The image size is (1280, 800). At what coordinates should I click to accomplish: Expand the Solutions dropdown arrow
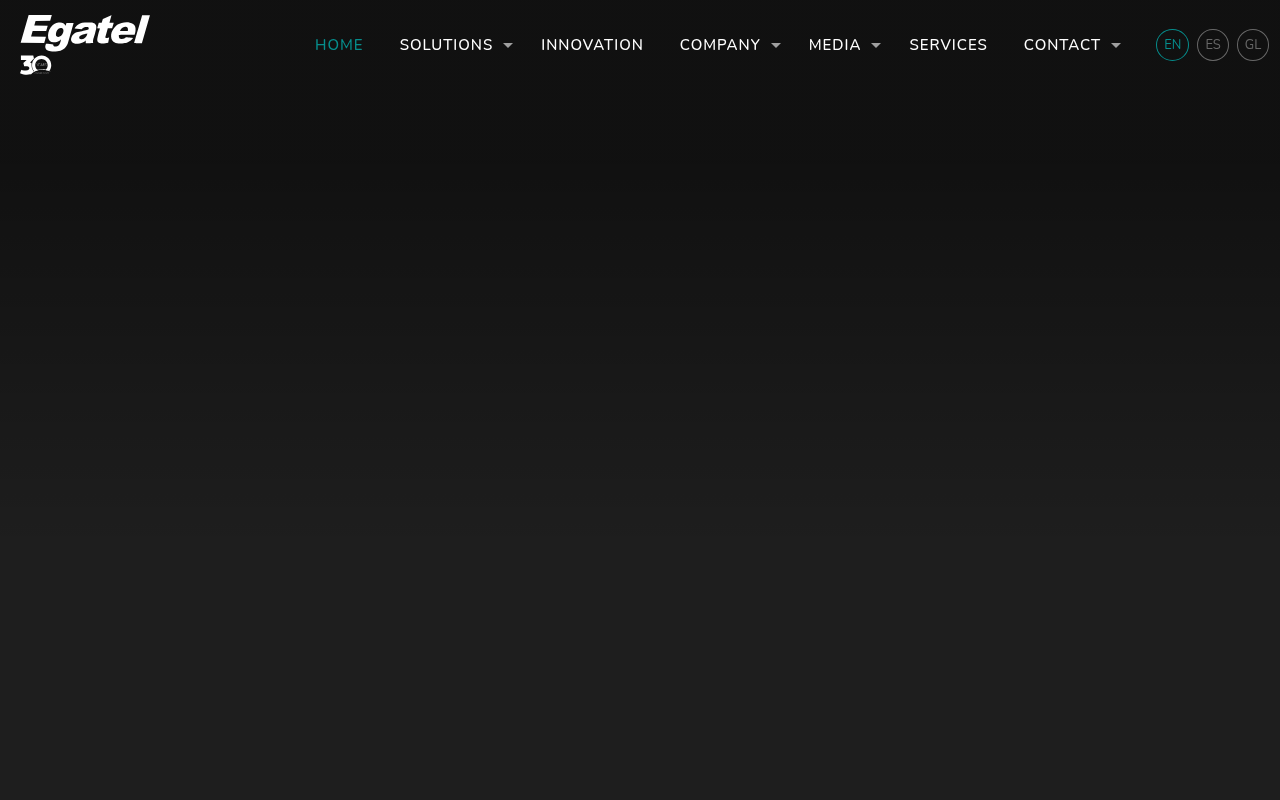pyautogui.click(x=508, y=45)
